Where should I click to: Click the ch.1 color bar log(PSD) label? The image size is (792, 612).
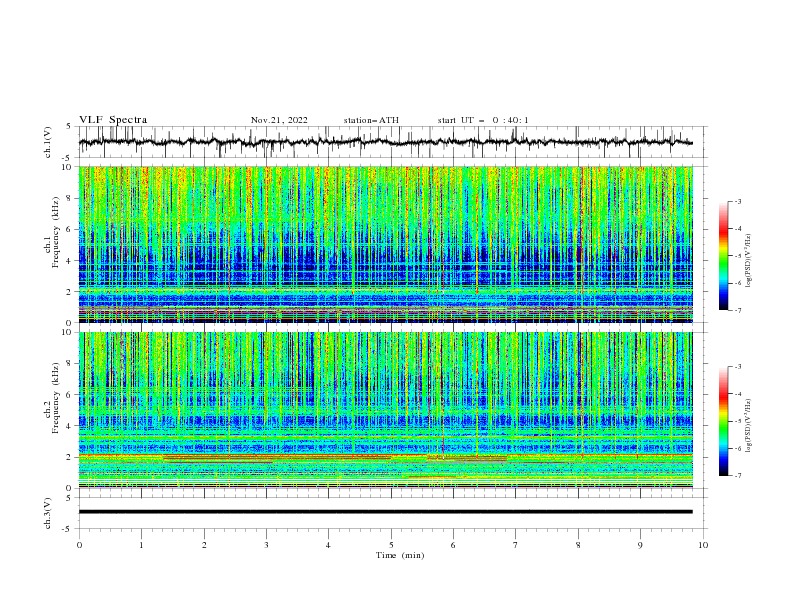[749, 261]
